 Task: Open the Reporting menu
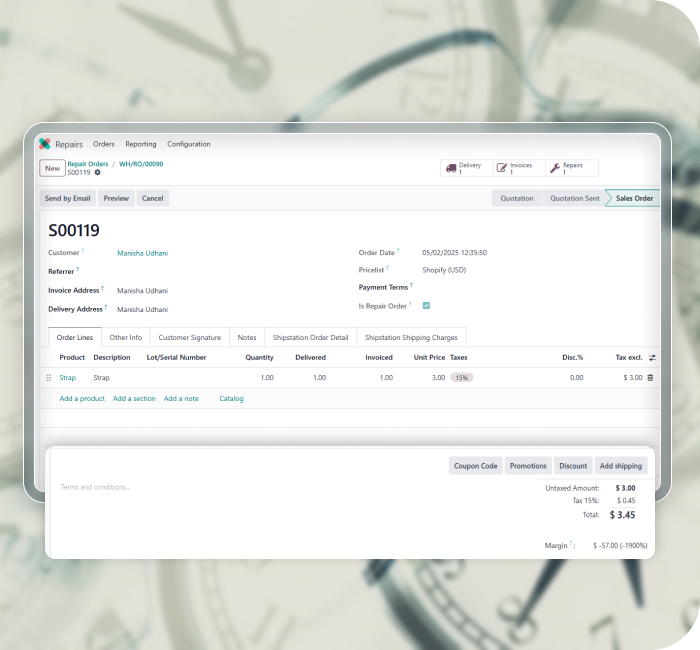(x=141, y=144)
